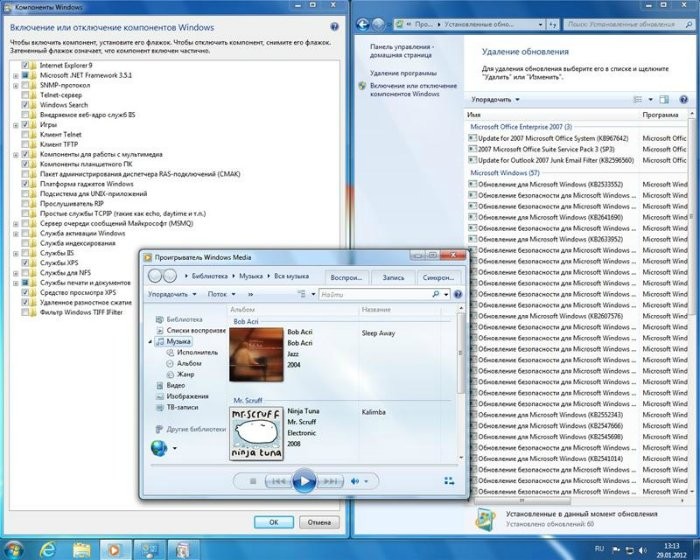Click Найти search field in Media Player
This screenshot has width=700, height=560.
[375, 294]
